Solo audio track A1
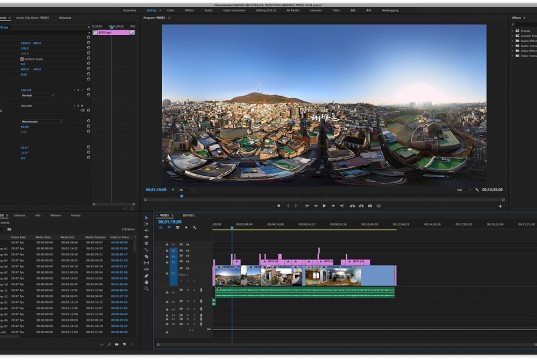The height and width of the screenshot is (360, 537). (x=194, y=290)
